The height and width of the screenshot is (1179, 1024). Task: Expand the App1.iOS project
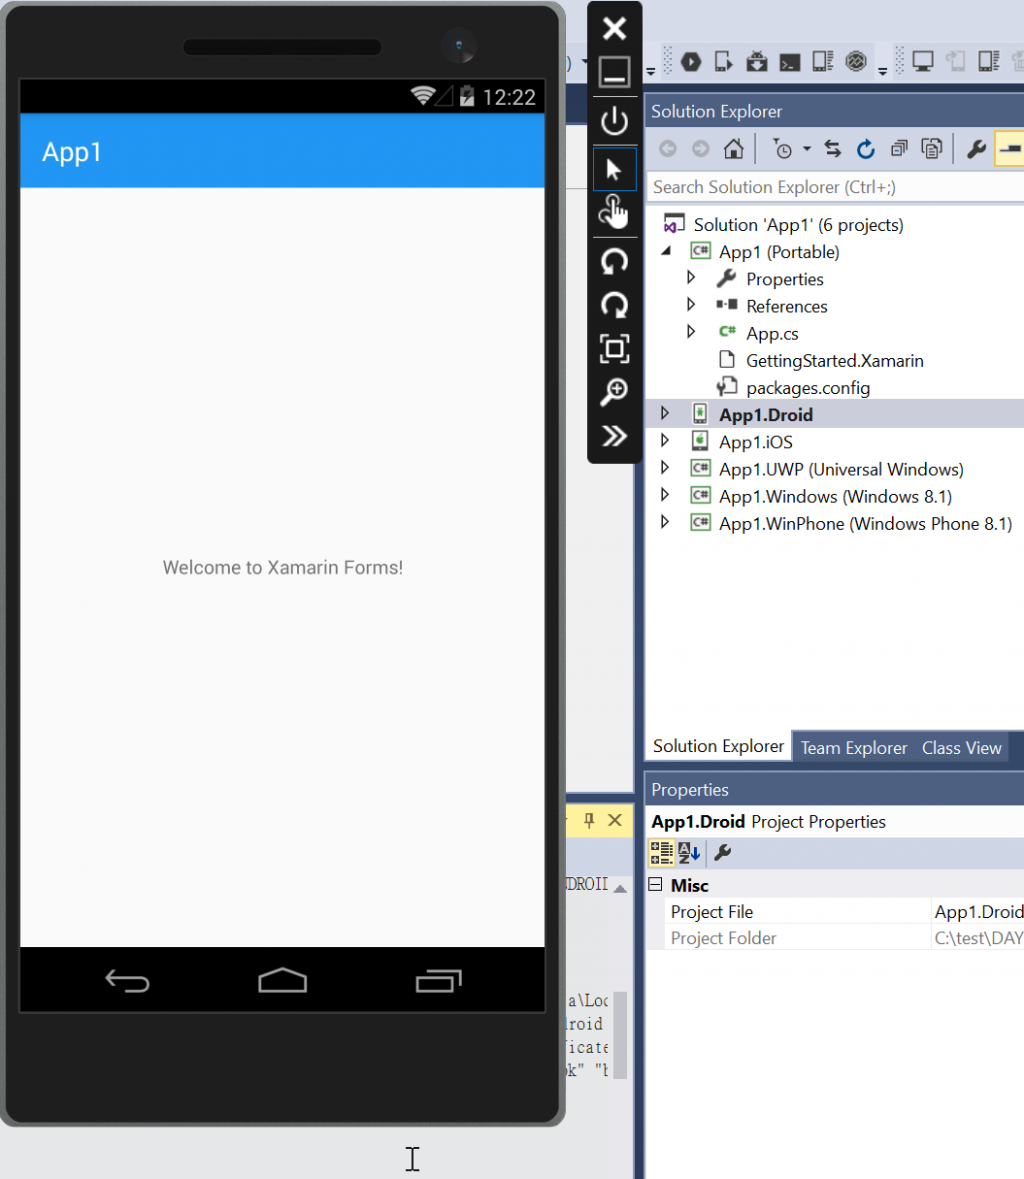(x=665, y=441)
